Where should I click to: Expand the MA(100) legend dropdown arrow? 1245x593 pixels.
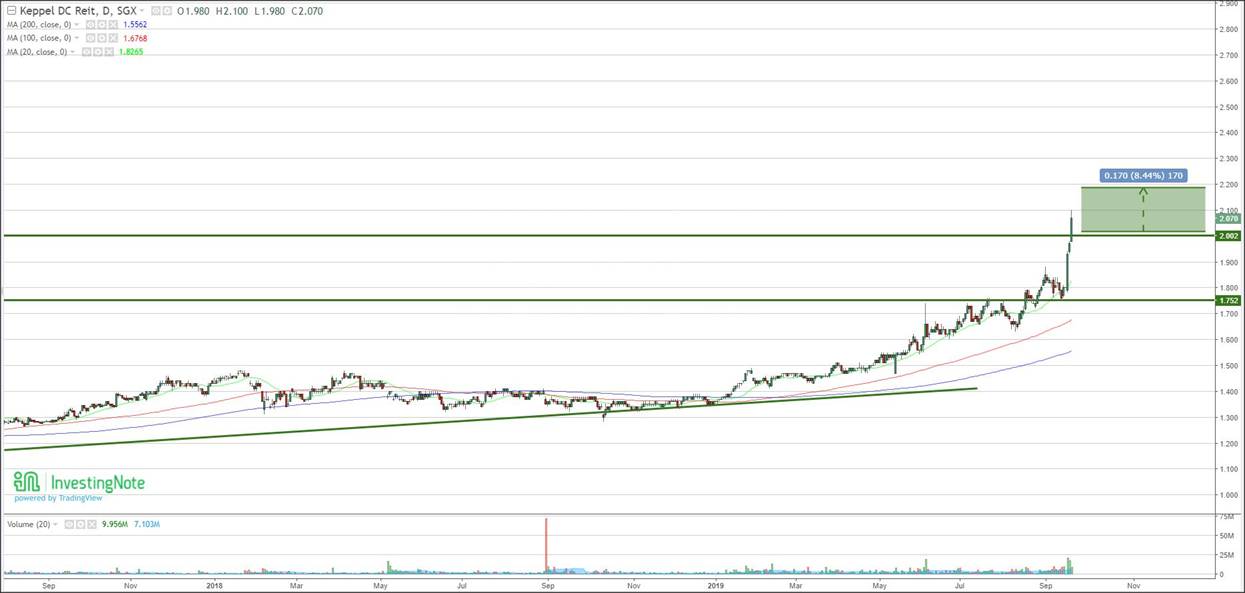coord(76,37)
